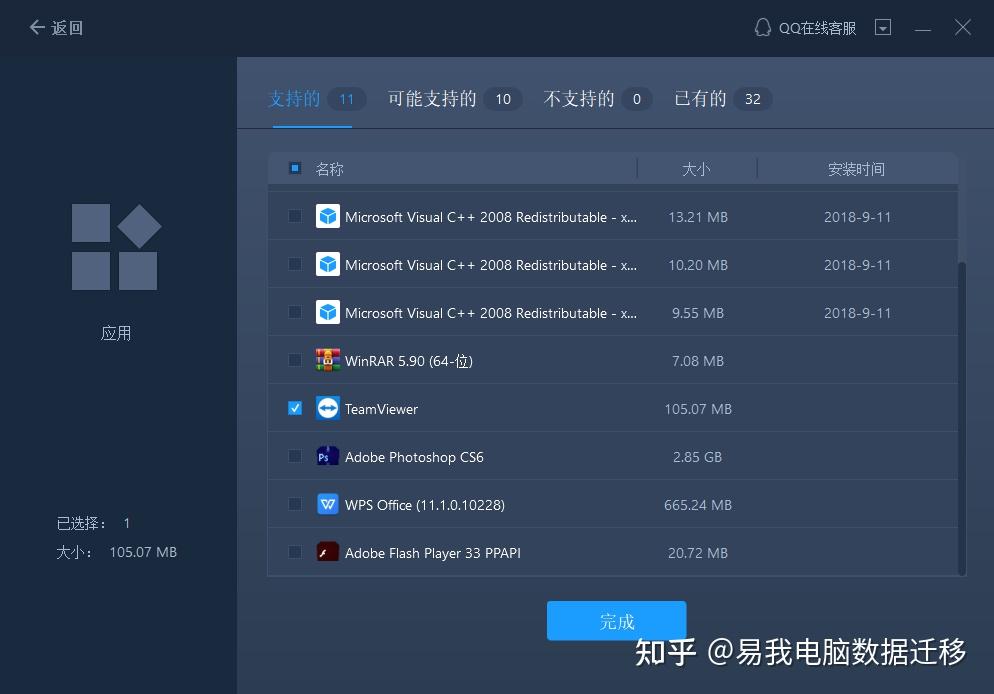Check the WinRAR 5.90 checkbox
This screenshot has height=694, width=994.
tap(295, 360)
